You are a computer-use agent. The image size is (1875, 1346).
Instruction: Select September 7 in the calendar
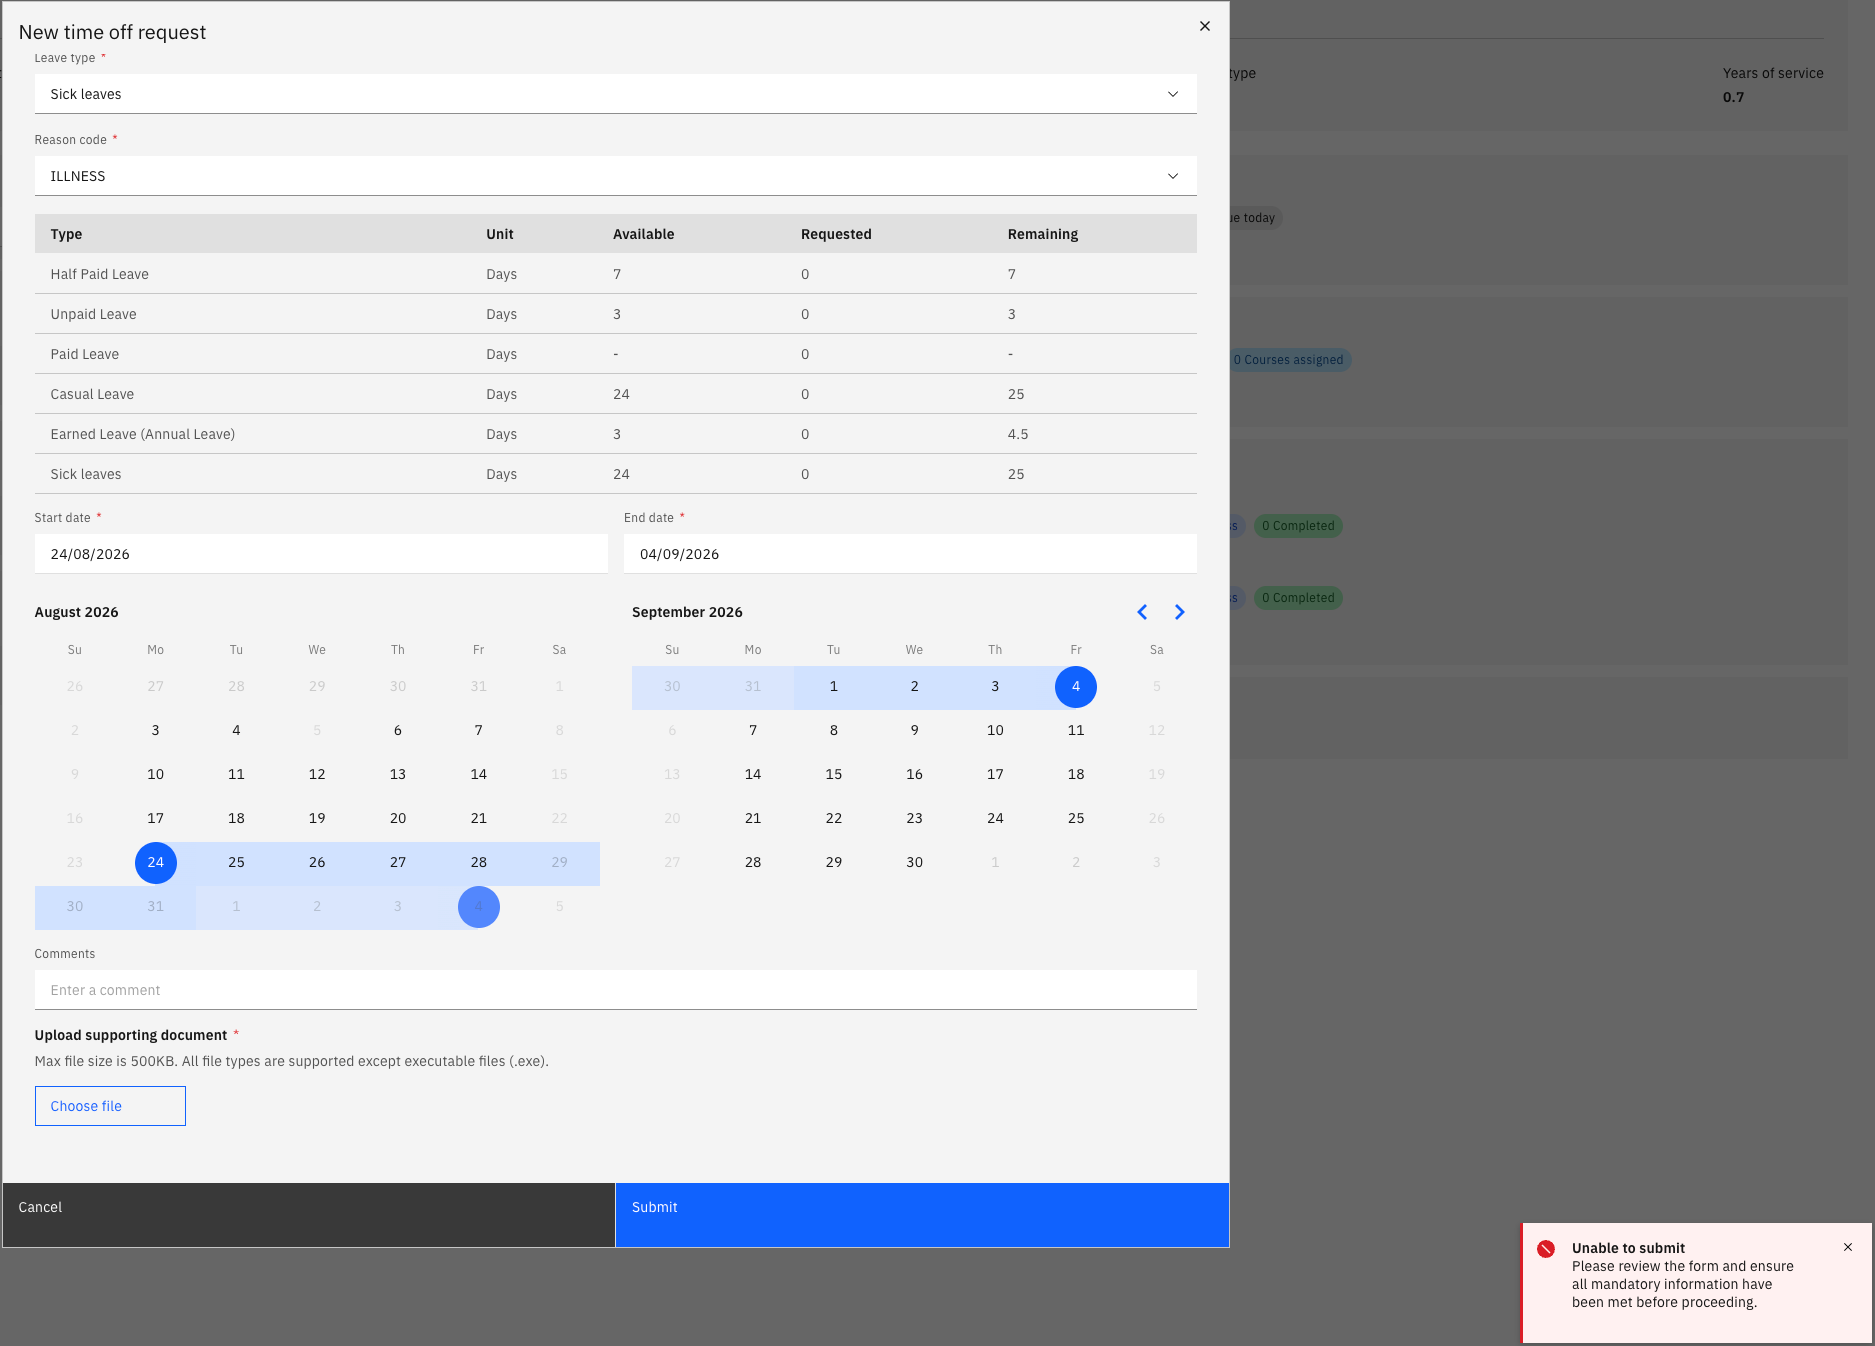753,731
